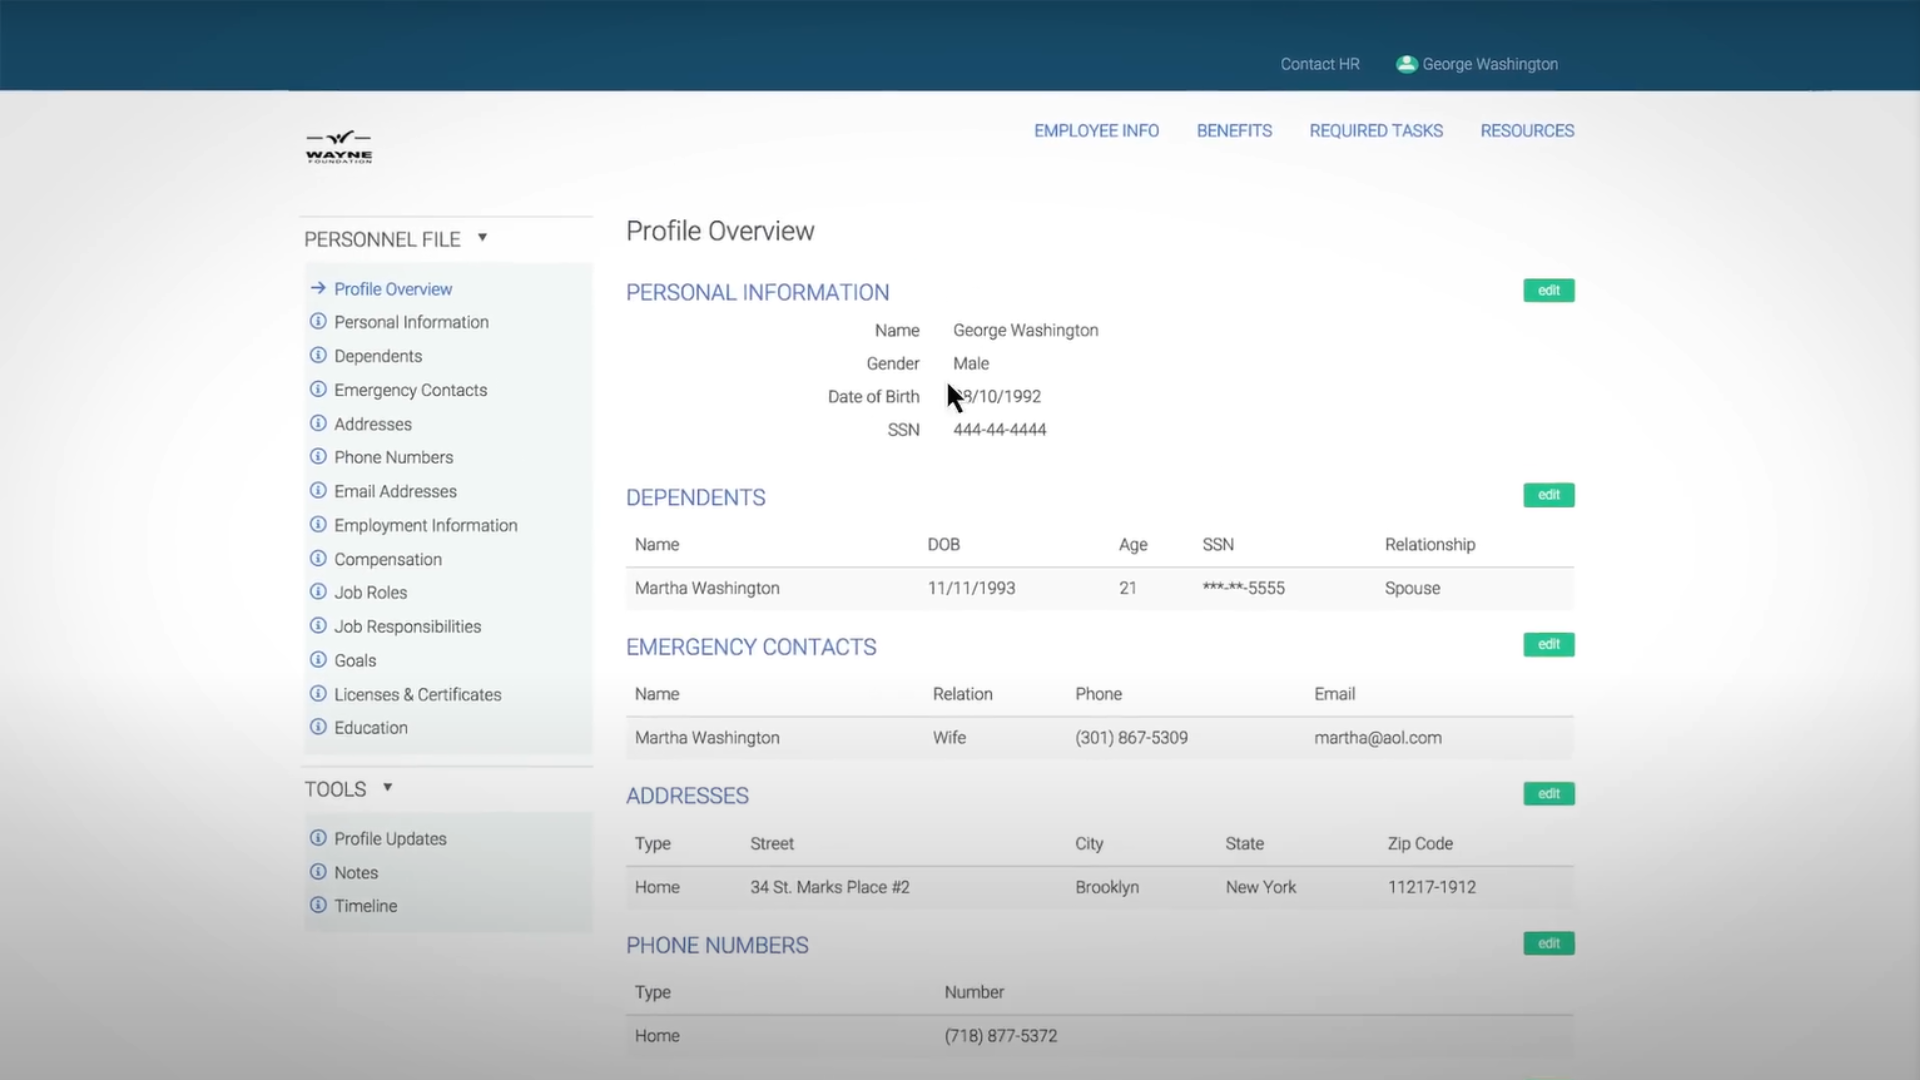Edit the Personal Information section
1920x1080 pixels.
tap(1548, 290)
